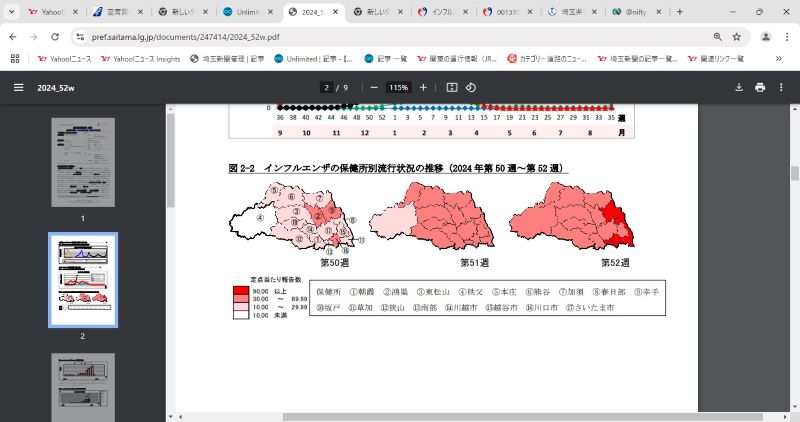Toggle the PDF sidebar menu icon

point(18,87)
